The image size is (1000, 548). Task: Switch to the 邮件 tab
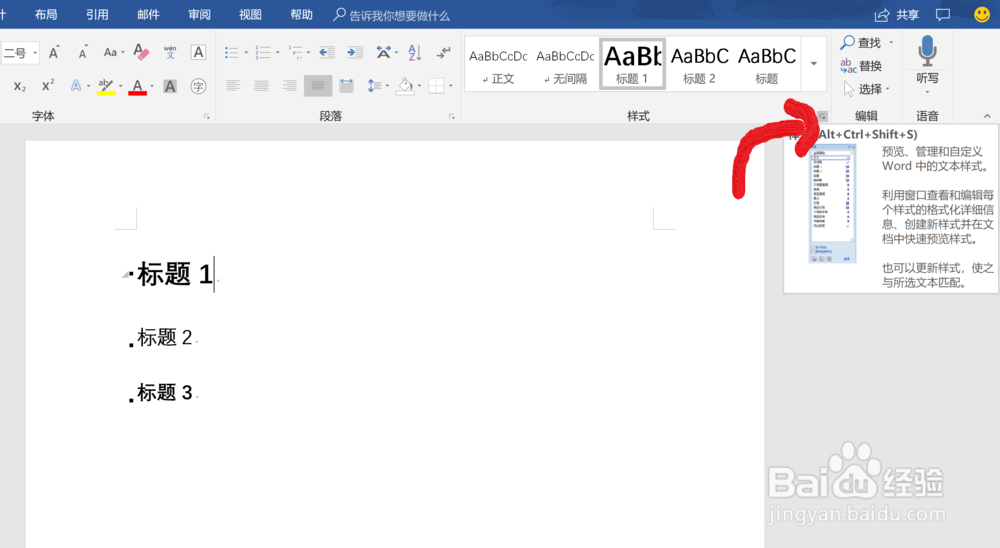(x=148, y=15)
